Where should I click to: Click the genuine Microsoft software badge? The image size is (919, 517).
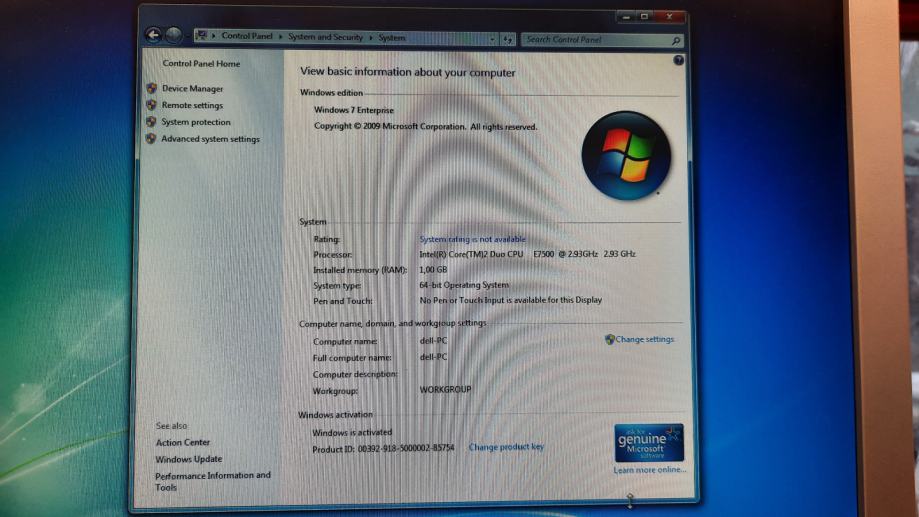pos(649,442)
